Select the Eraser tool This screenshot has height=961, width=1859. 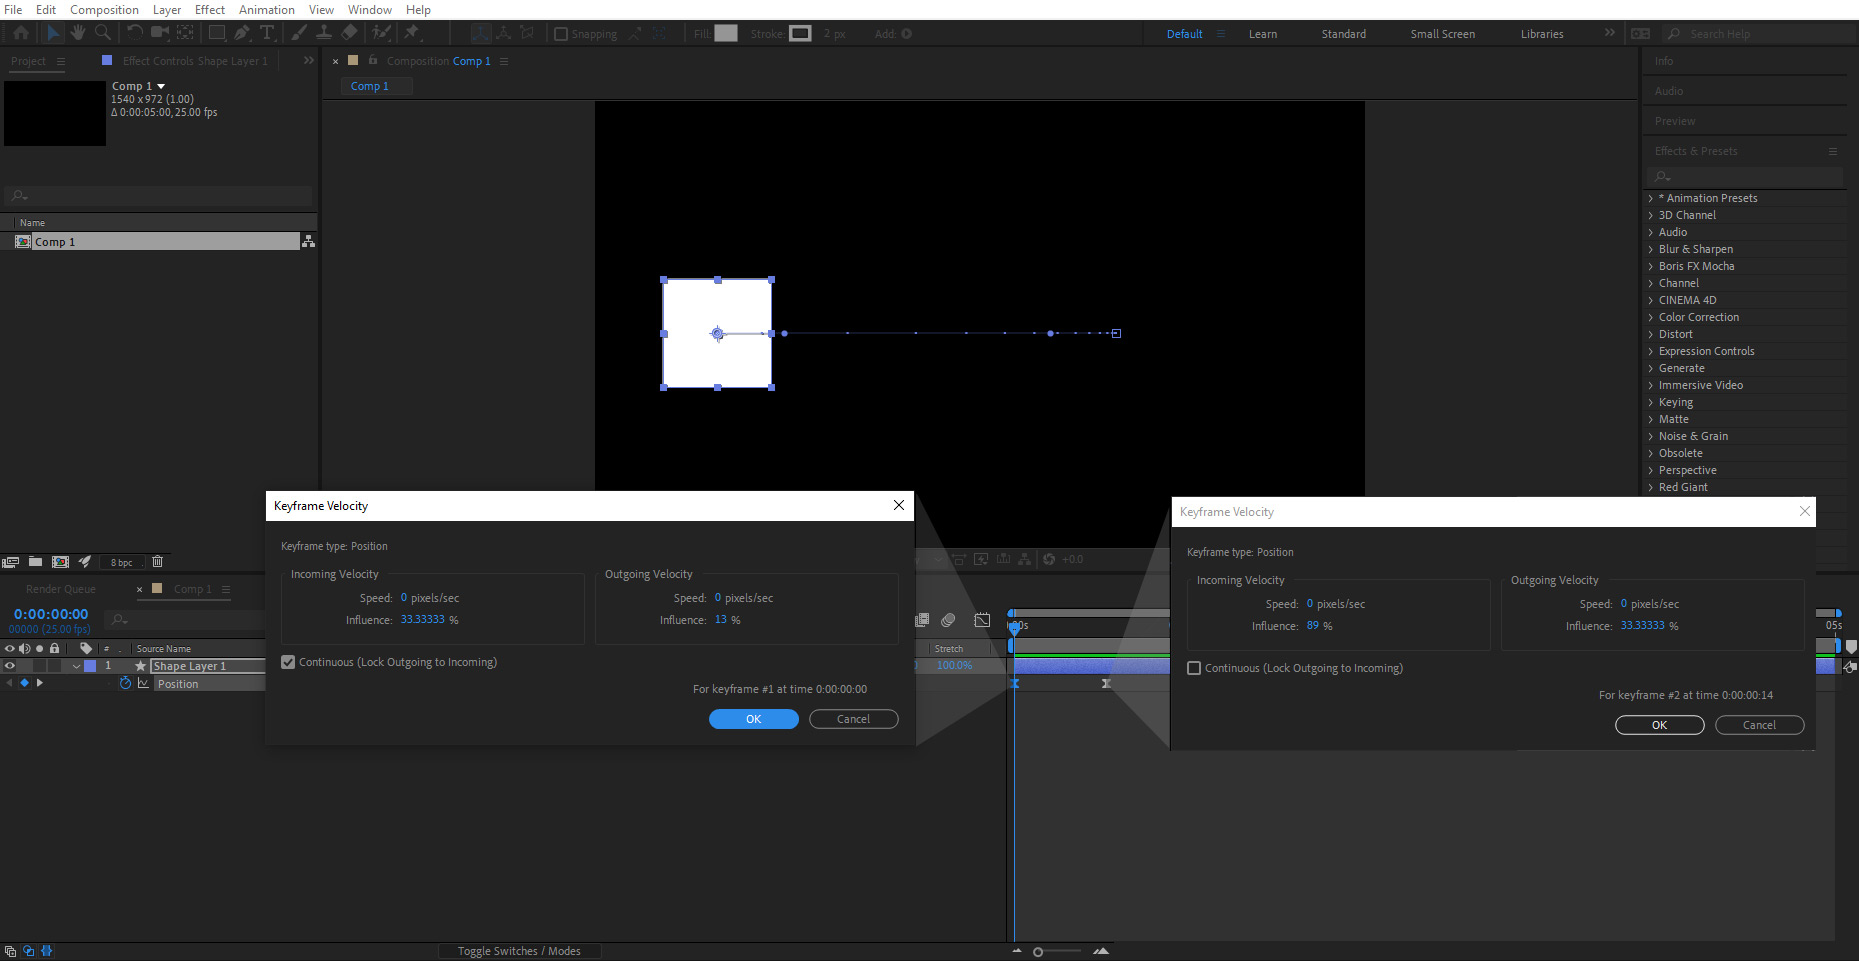click(x=349, y=33)
